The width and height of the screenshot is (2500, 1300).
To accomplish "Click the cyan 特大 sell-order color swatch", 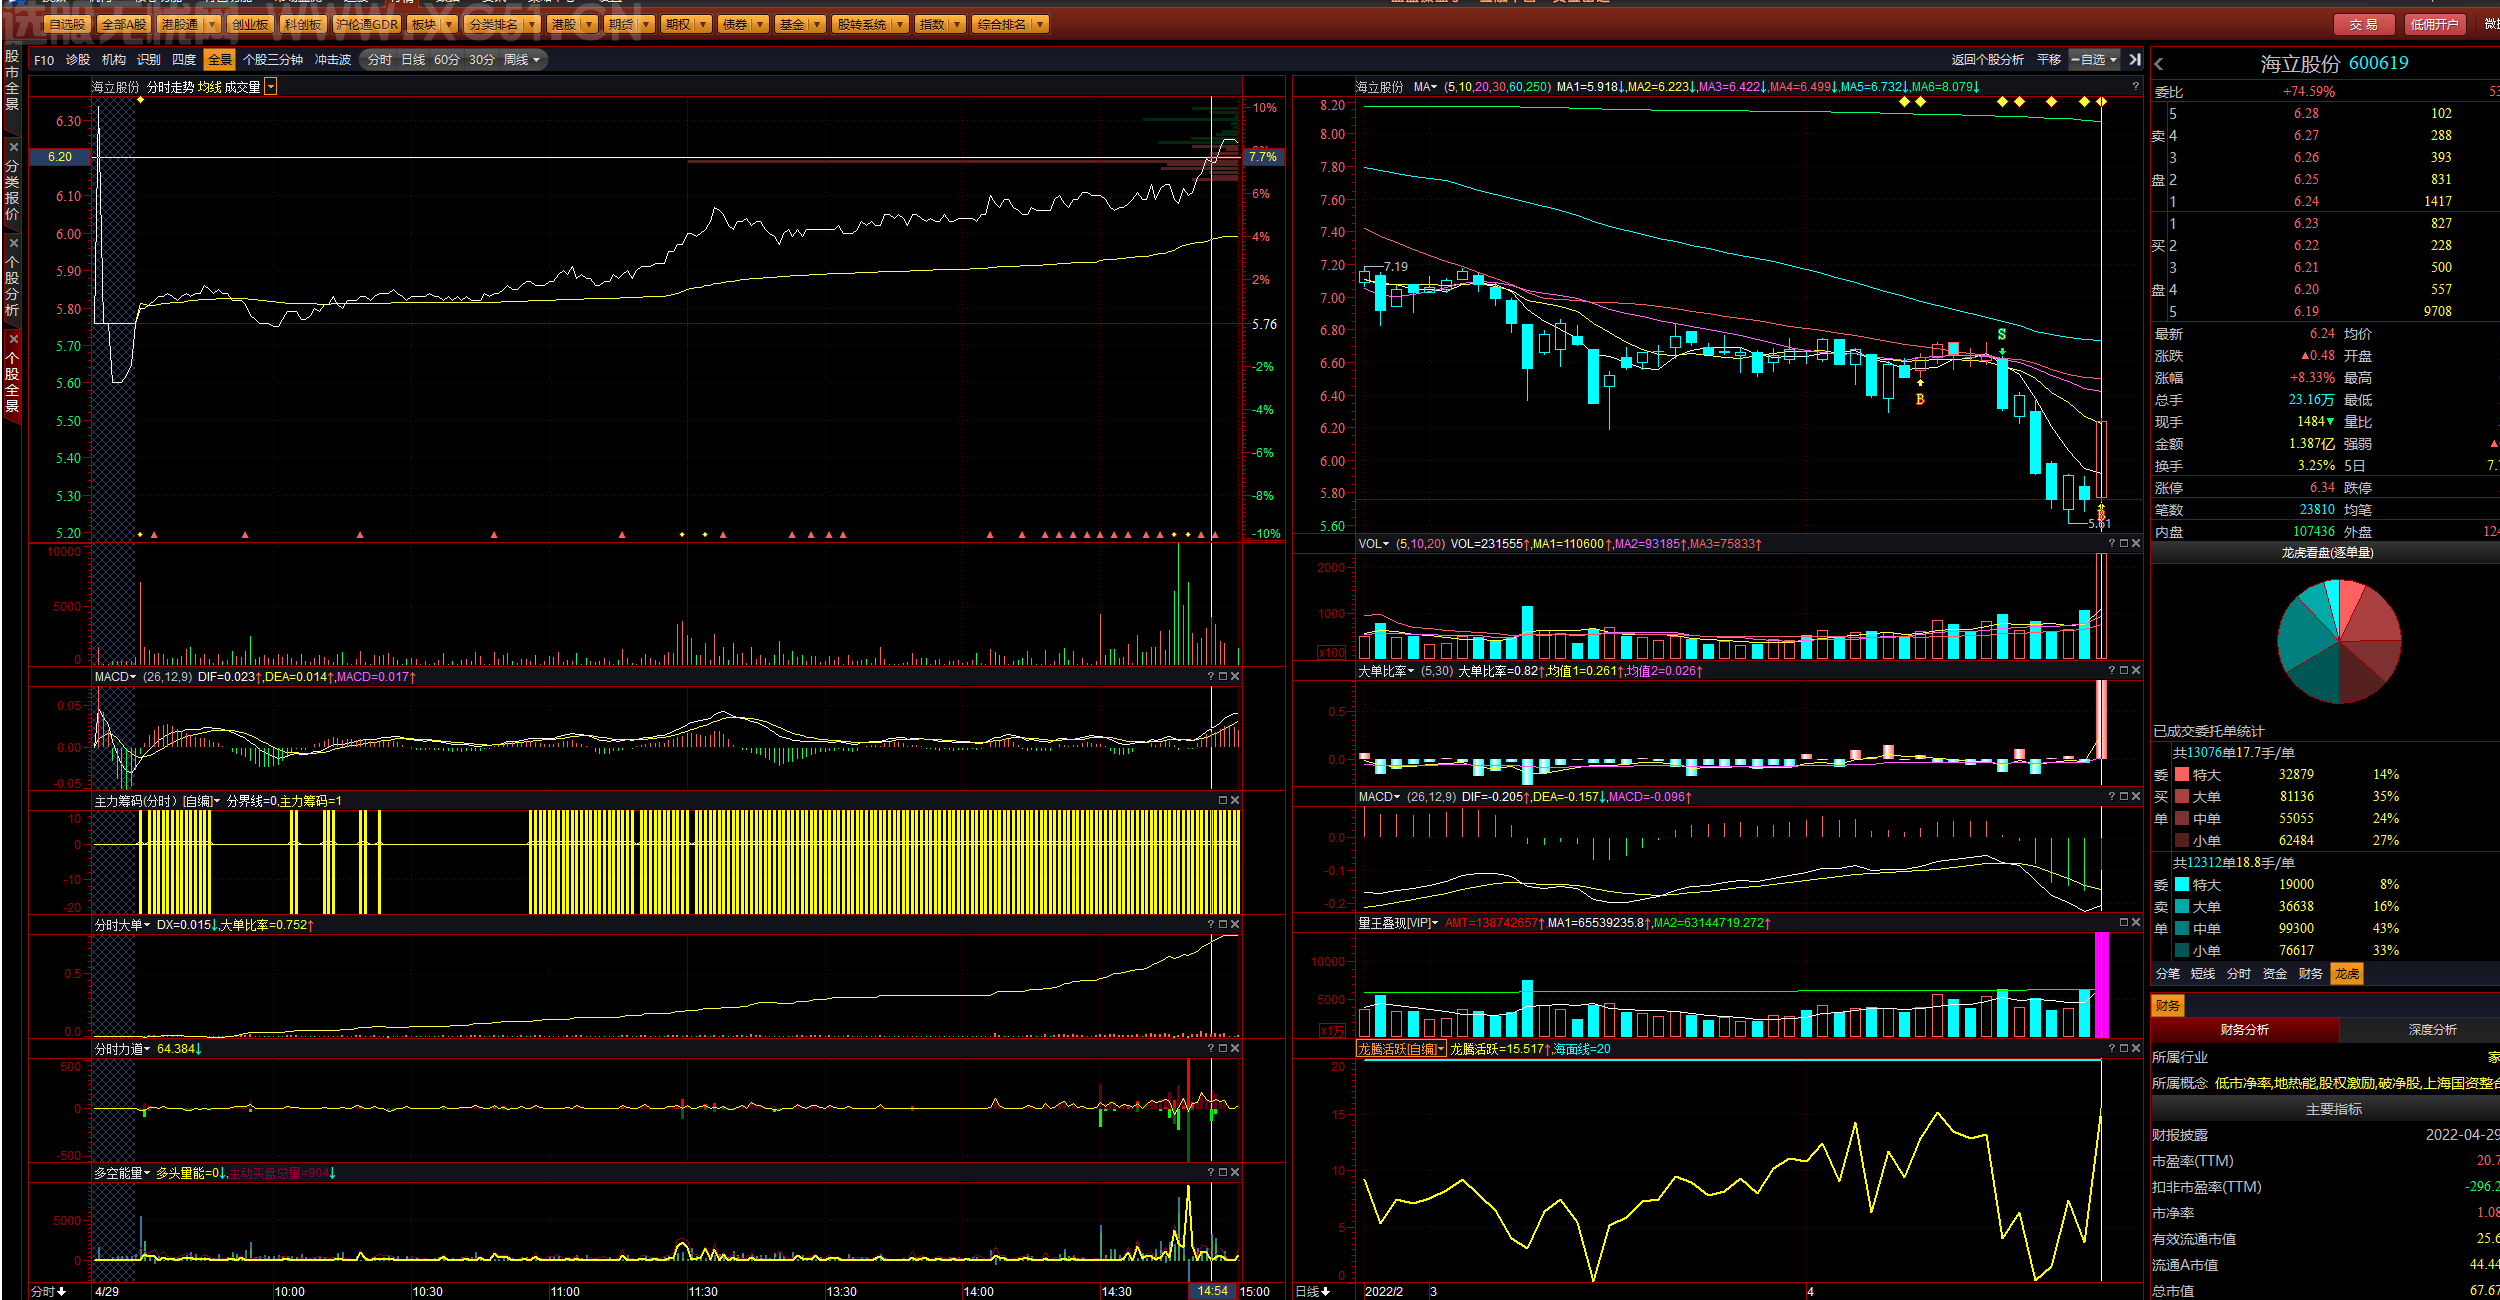I will 2182,885.
